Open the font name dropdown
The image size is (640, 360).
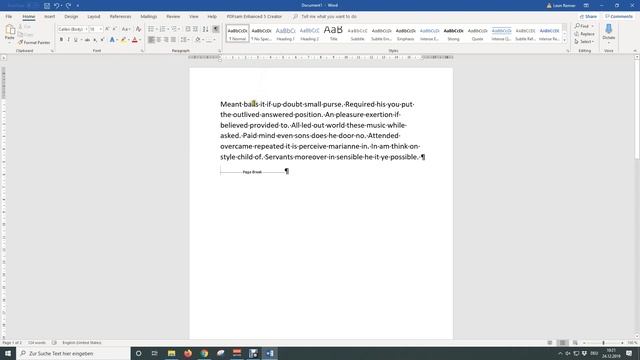click(86, 29)
